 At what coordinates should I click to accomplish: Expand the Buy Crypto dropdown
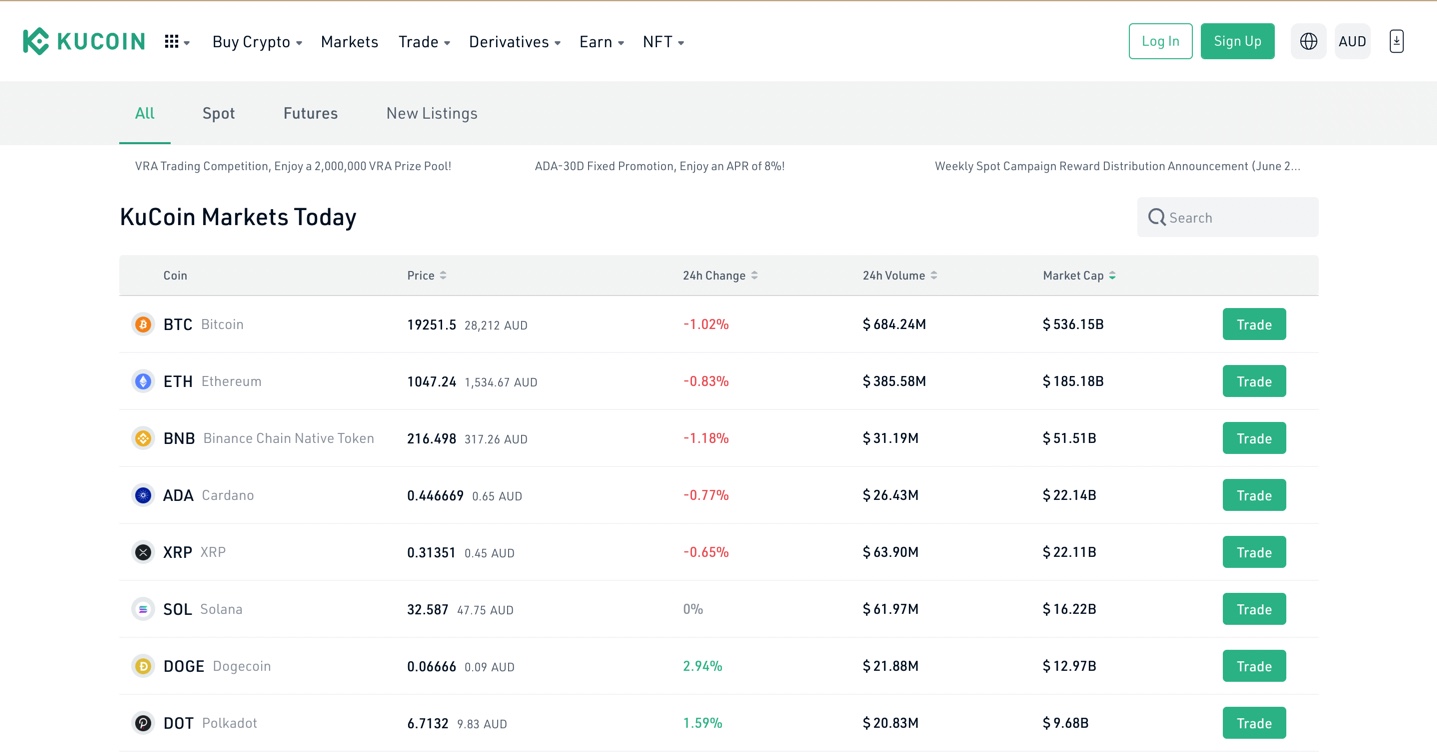[x=257, y=42]
